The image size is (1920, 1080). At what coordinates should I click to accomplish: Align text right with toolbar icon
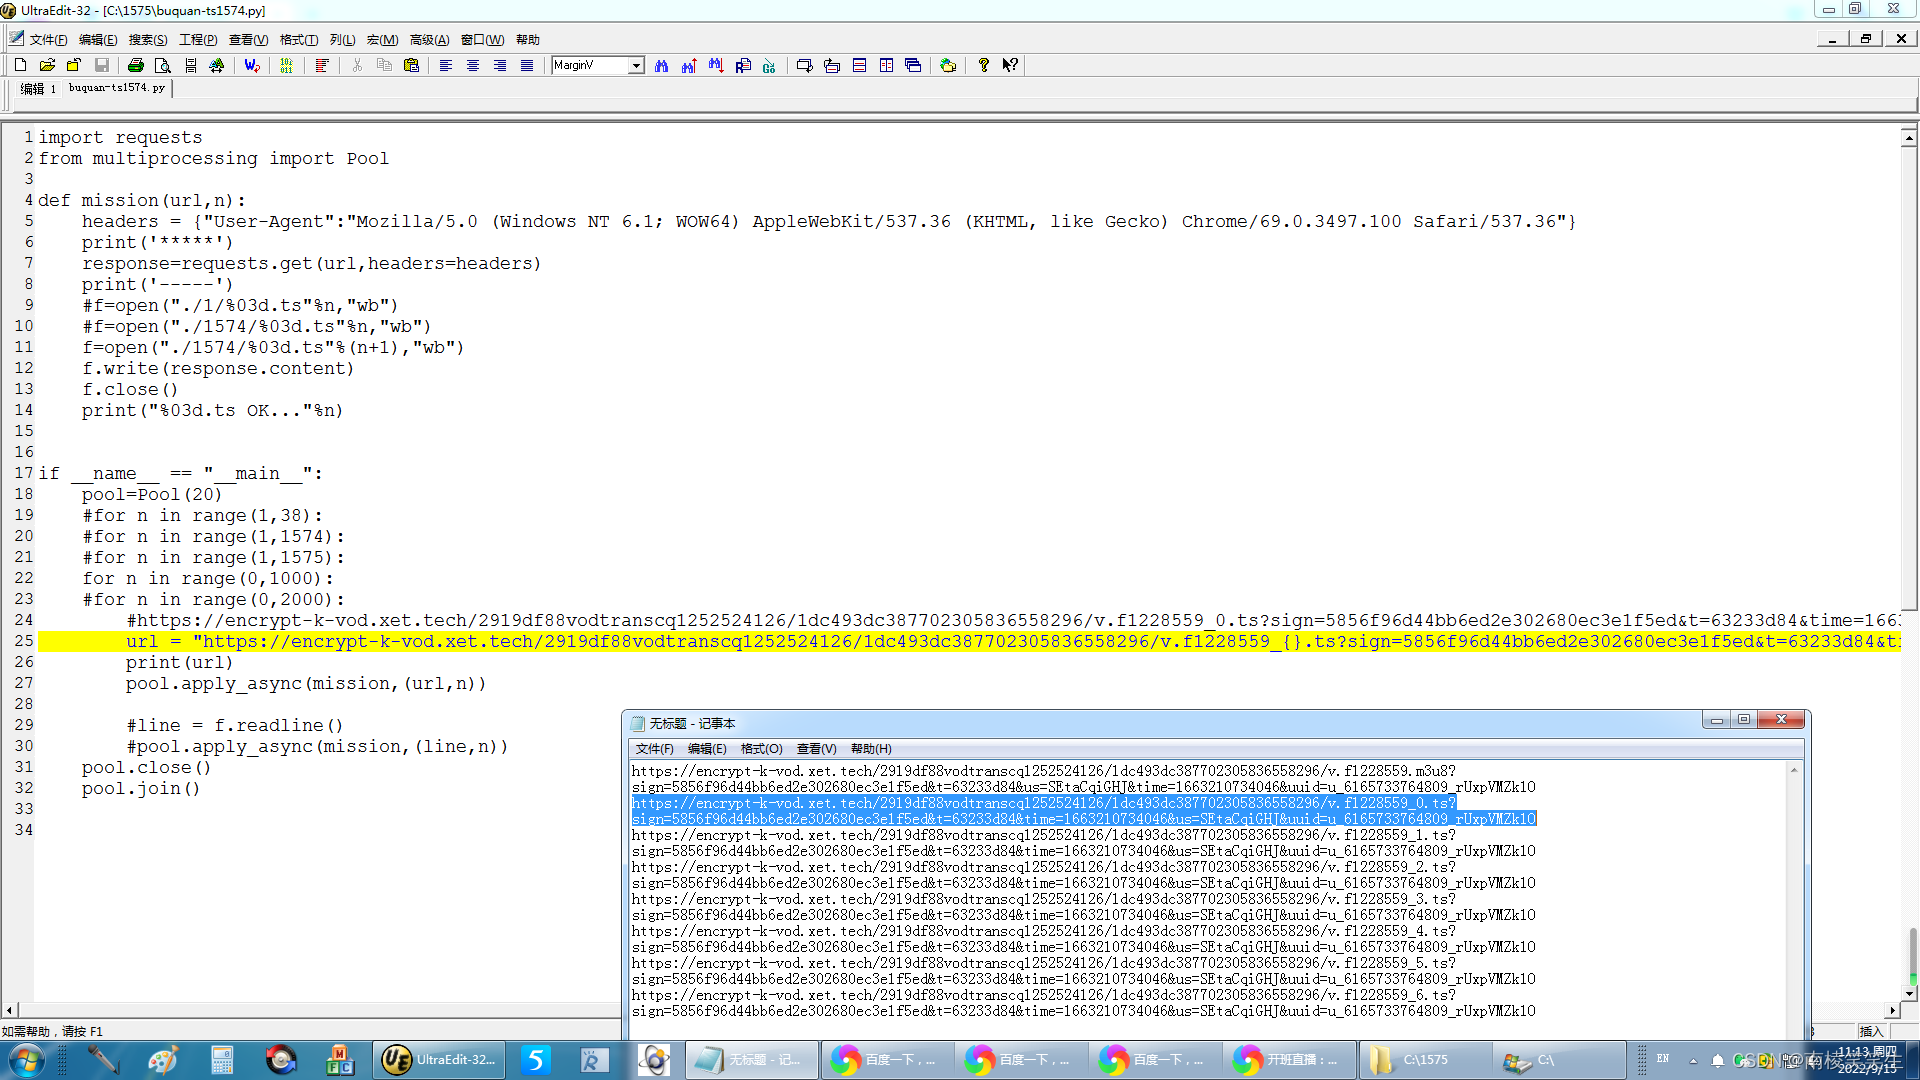tap(500, 65)
